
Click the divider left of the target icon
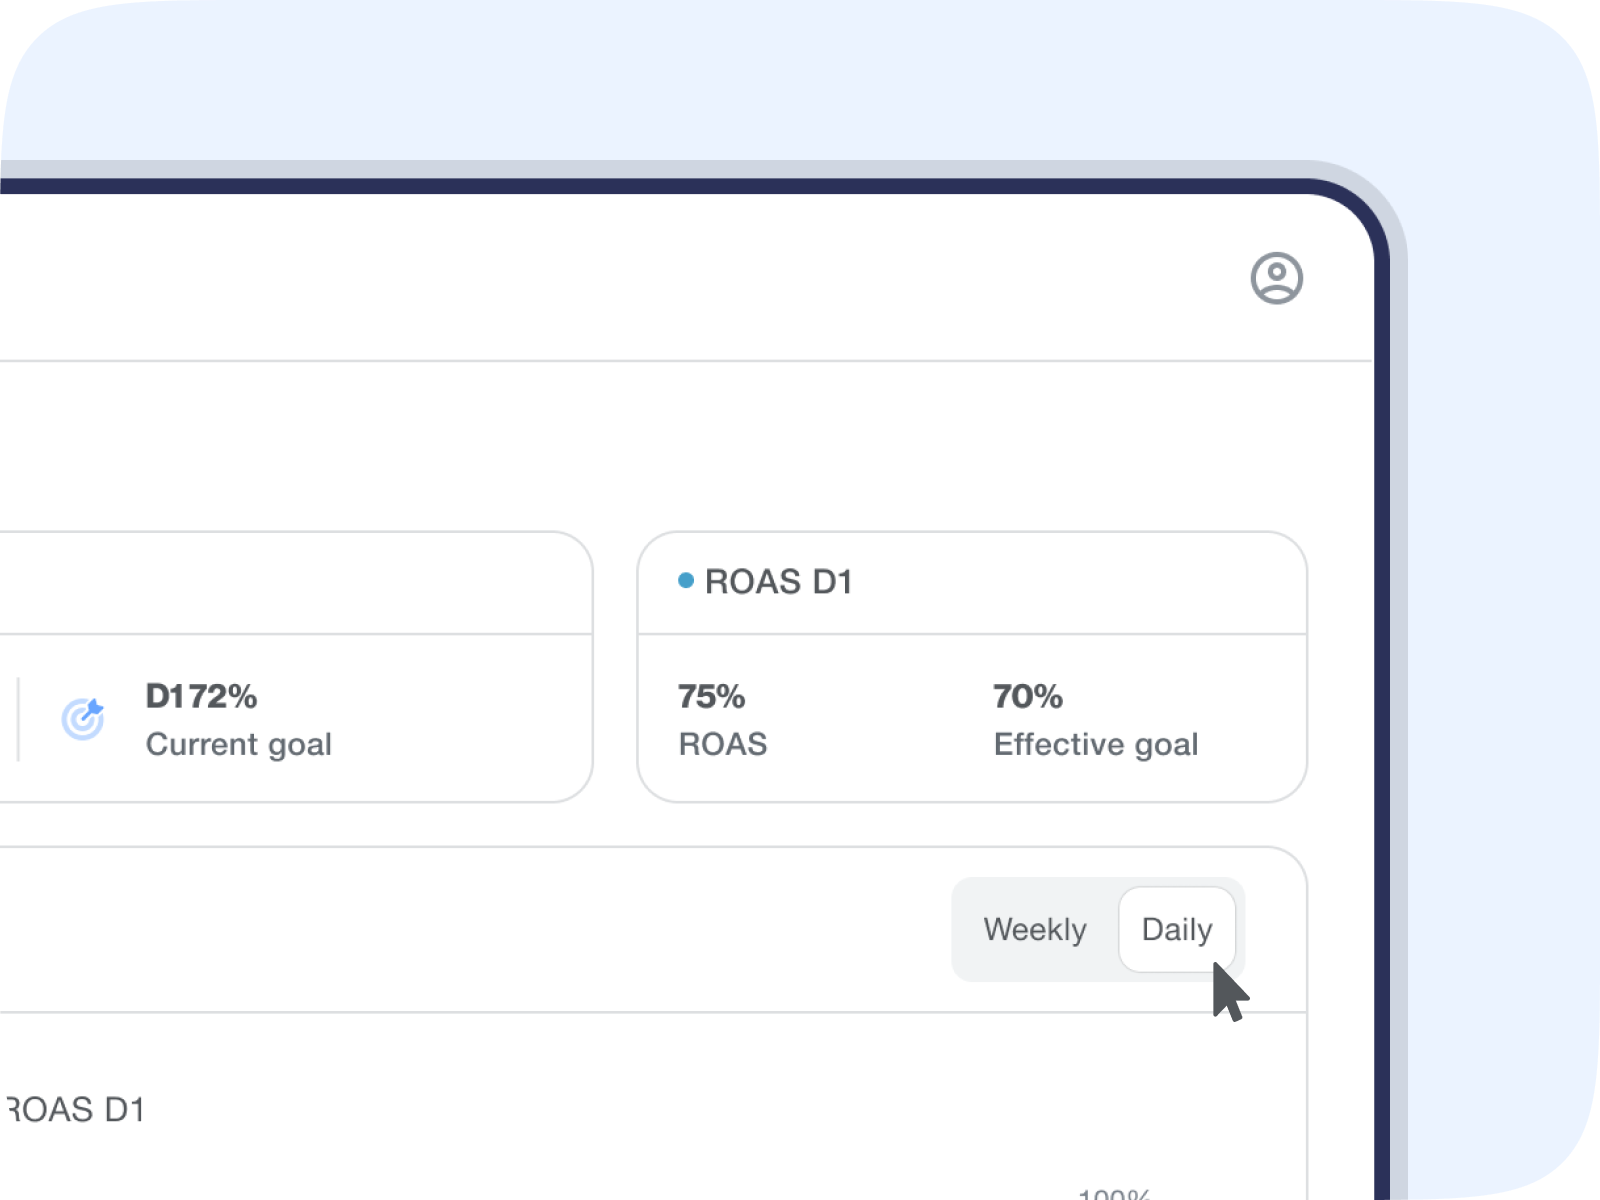click(18, 718)
